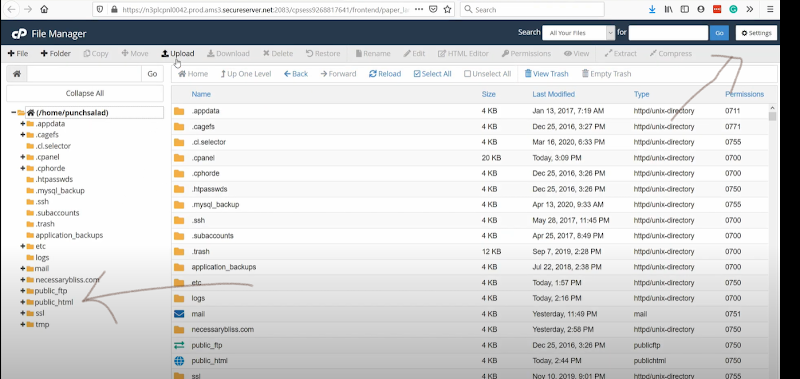Image resolution: width=800 pixels, height=379 pixels.
Task: Click Empty Trash
Action: pyautogui.click(x=607, y=74)
